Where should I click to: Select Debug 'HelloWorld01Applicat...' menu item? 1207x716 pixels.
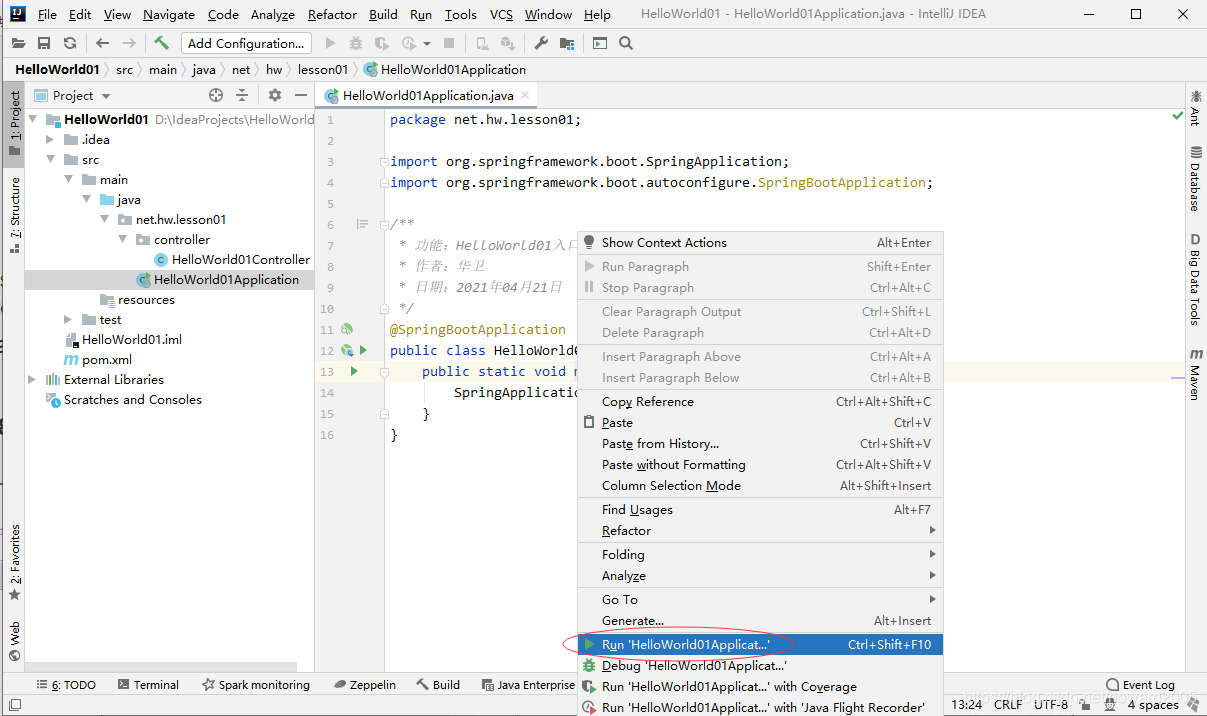point(760,666)
